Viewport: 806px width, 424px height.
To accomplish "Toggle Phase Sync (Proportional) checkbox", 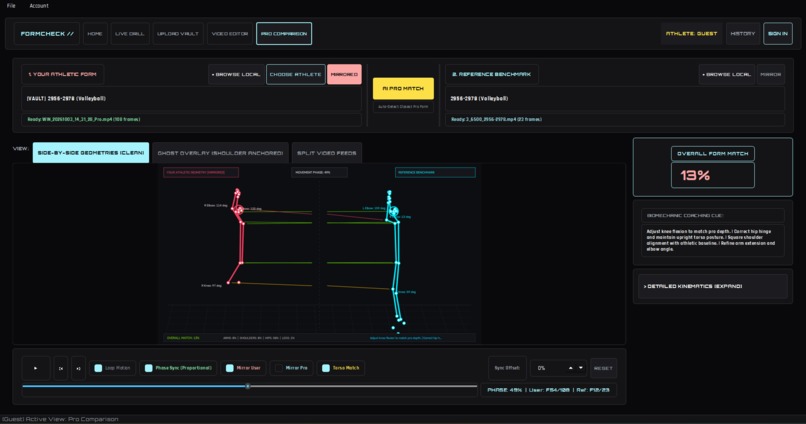I will (149, 368).
